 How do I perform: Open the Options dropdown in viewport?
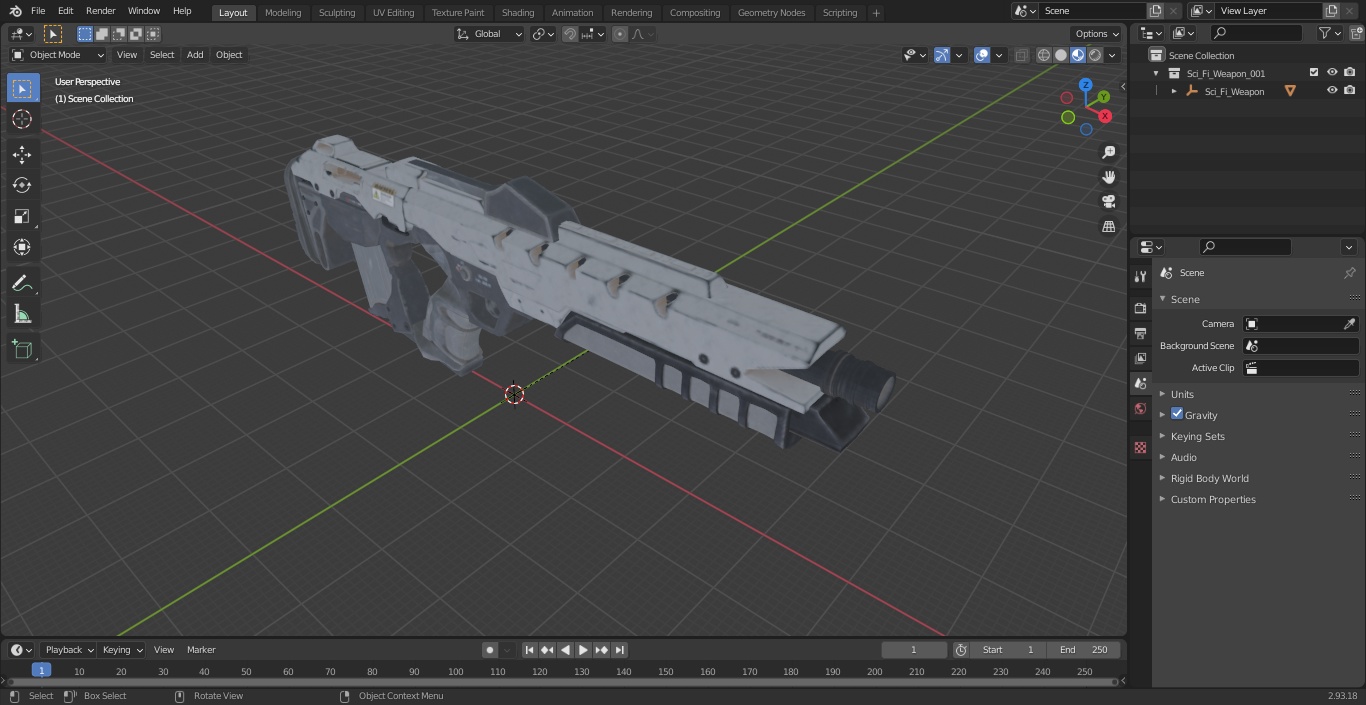coord(1097,34)
